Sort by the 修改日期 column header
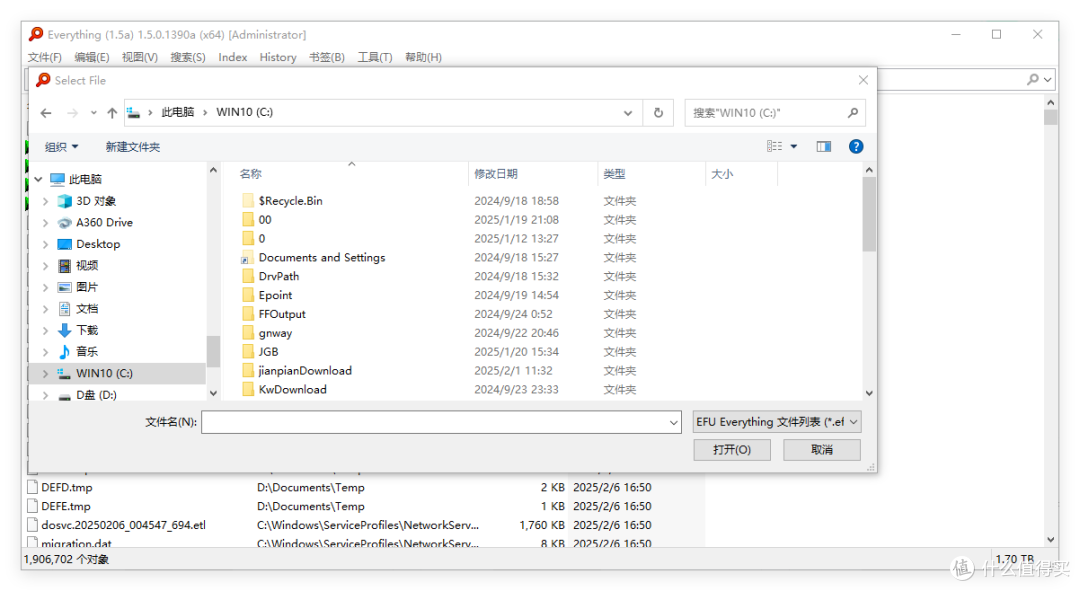1080x591 pixels. [496, 174]
